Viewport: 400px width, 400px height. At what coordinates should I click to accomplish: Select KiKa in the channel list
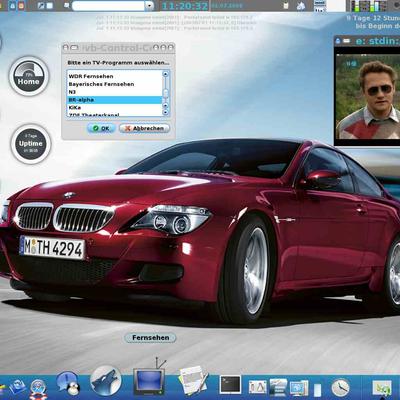click(114, 107)
